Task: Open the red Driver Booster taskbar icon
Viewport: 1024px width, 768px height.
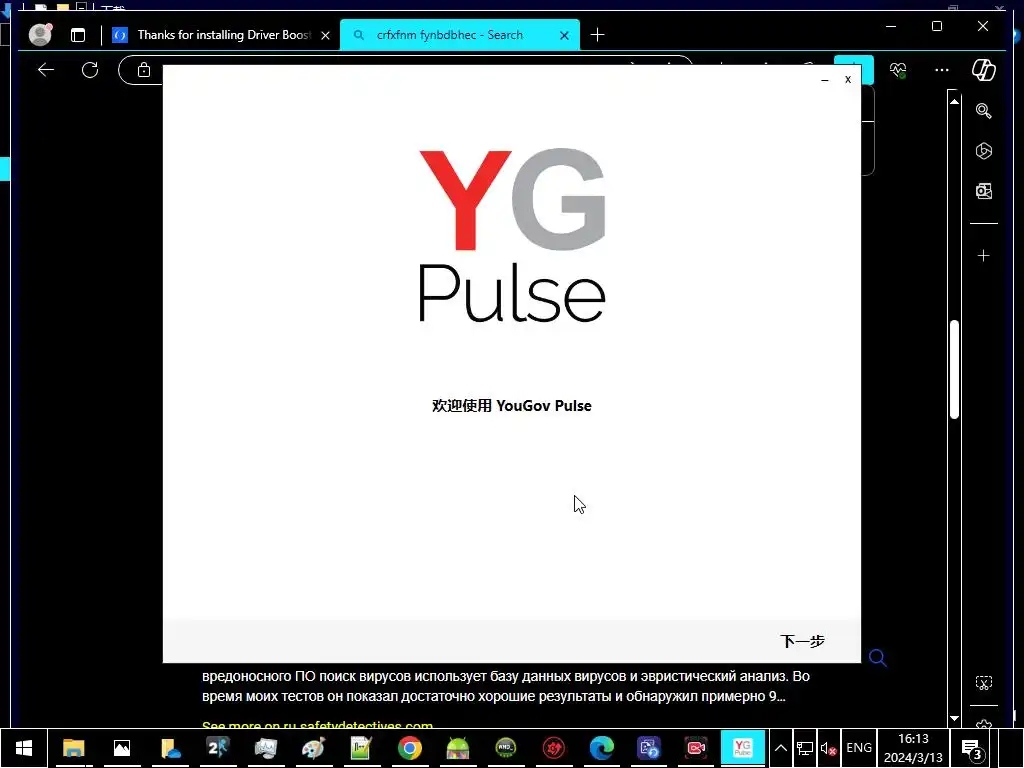Action: click(554, 748)
